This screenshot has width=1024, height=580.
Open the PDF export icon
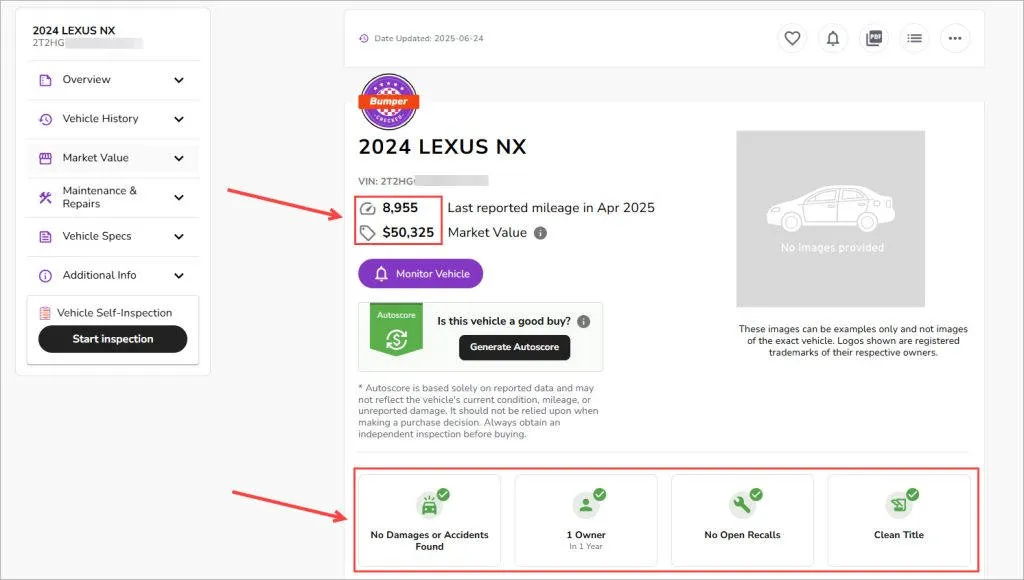click(874, 39)
